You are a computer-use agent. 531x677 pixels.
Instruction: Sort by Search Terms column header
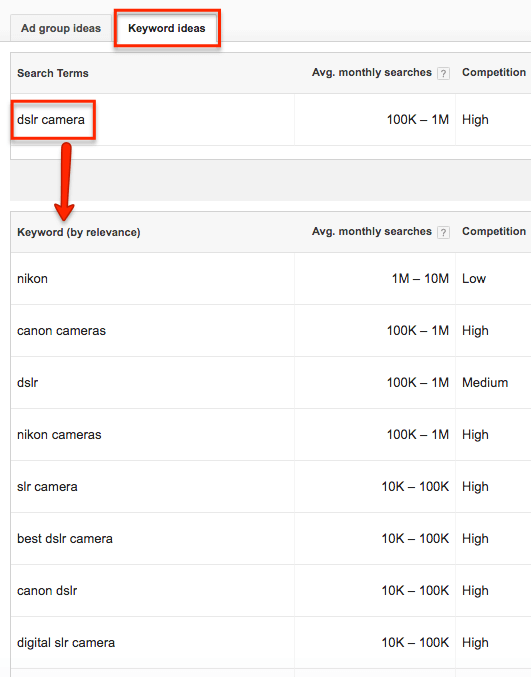point(53,73)
